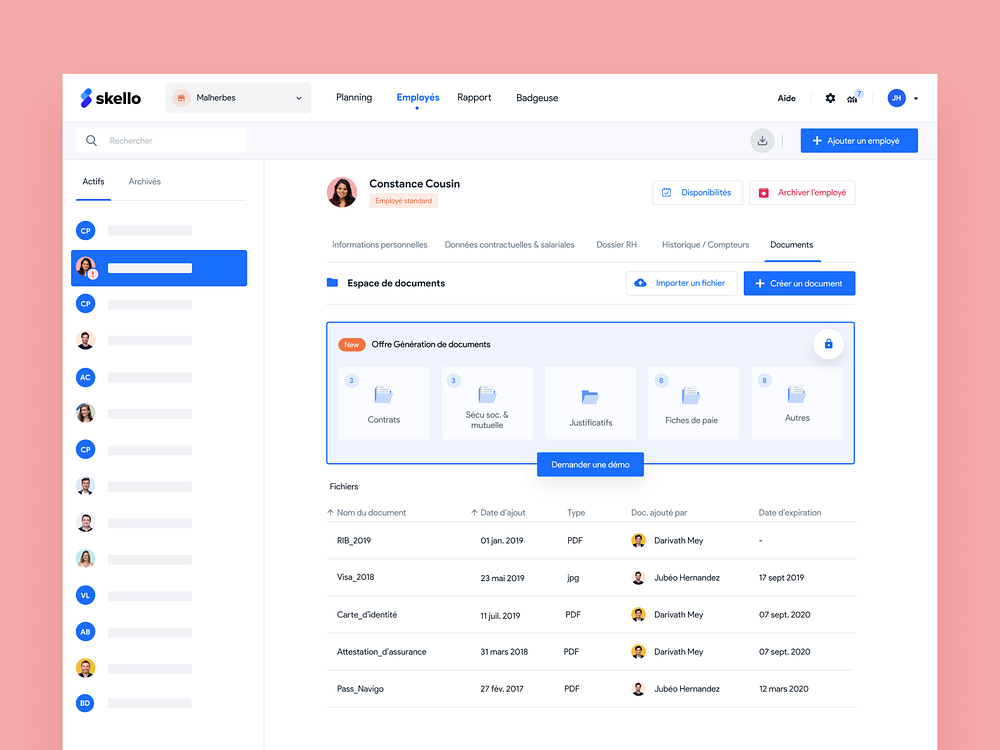This screenshot has width=1000, height=750.
Task: Click the notifications icon with badge 7
Action: point(853,97)
